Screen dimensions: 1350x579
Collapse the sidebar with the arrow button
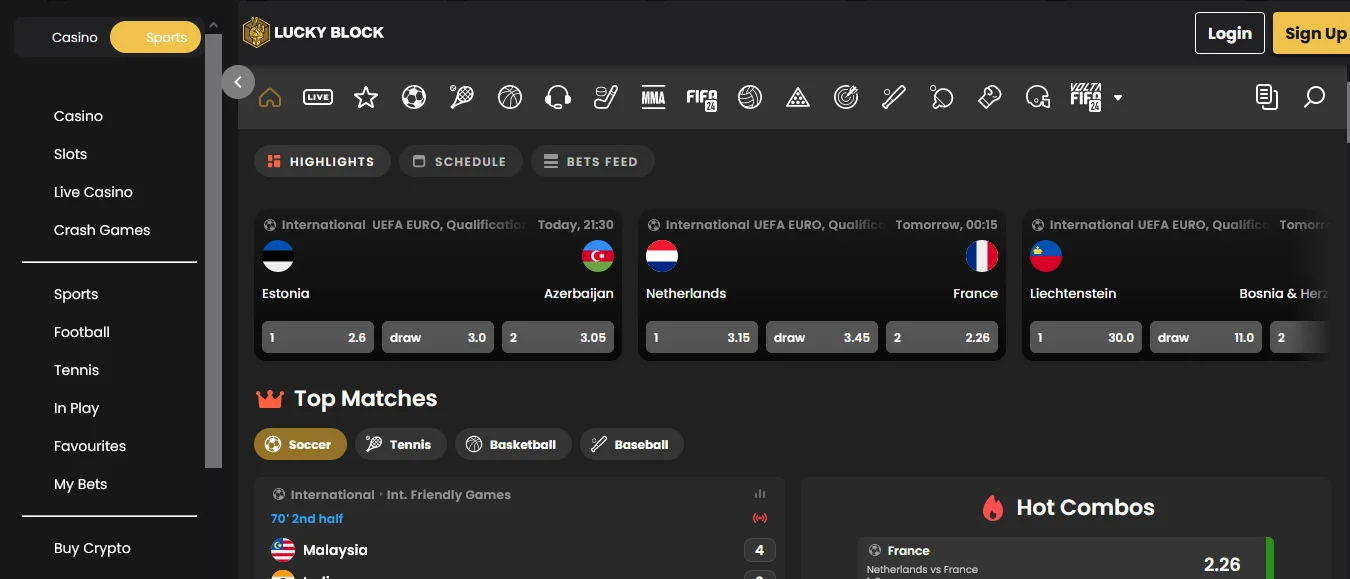(238, 82)
